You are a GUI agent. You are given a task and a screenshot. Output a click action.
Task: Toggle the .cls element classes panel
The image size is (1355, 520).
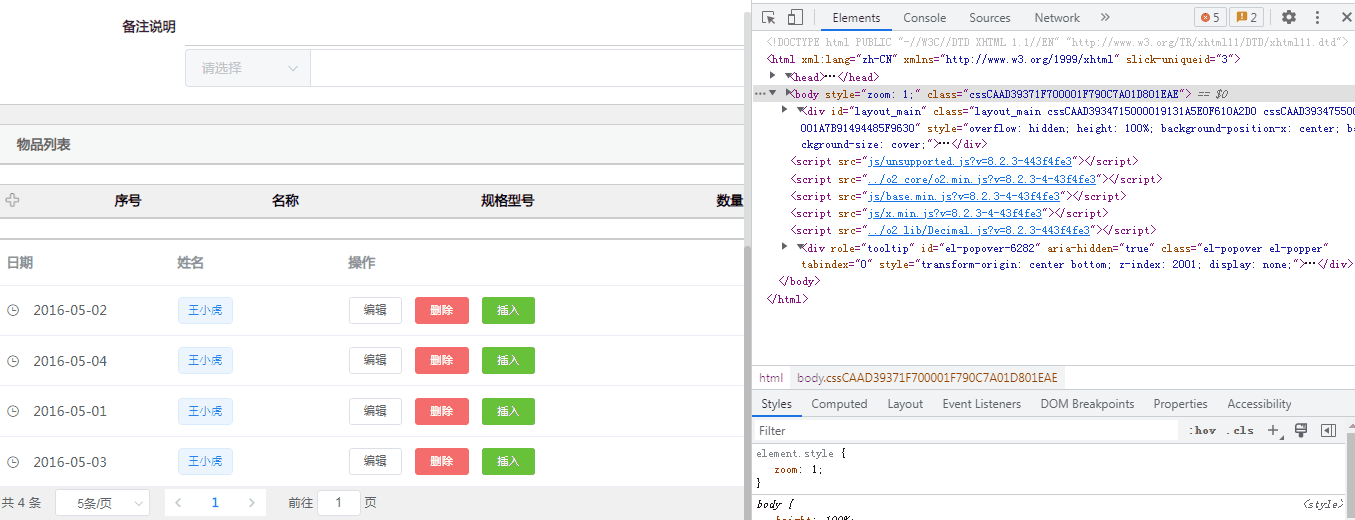click(x=1242, y=431)
